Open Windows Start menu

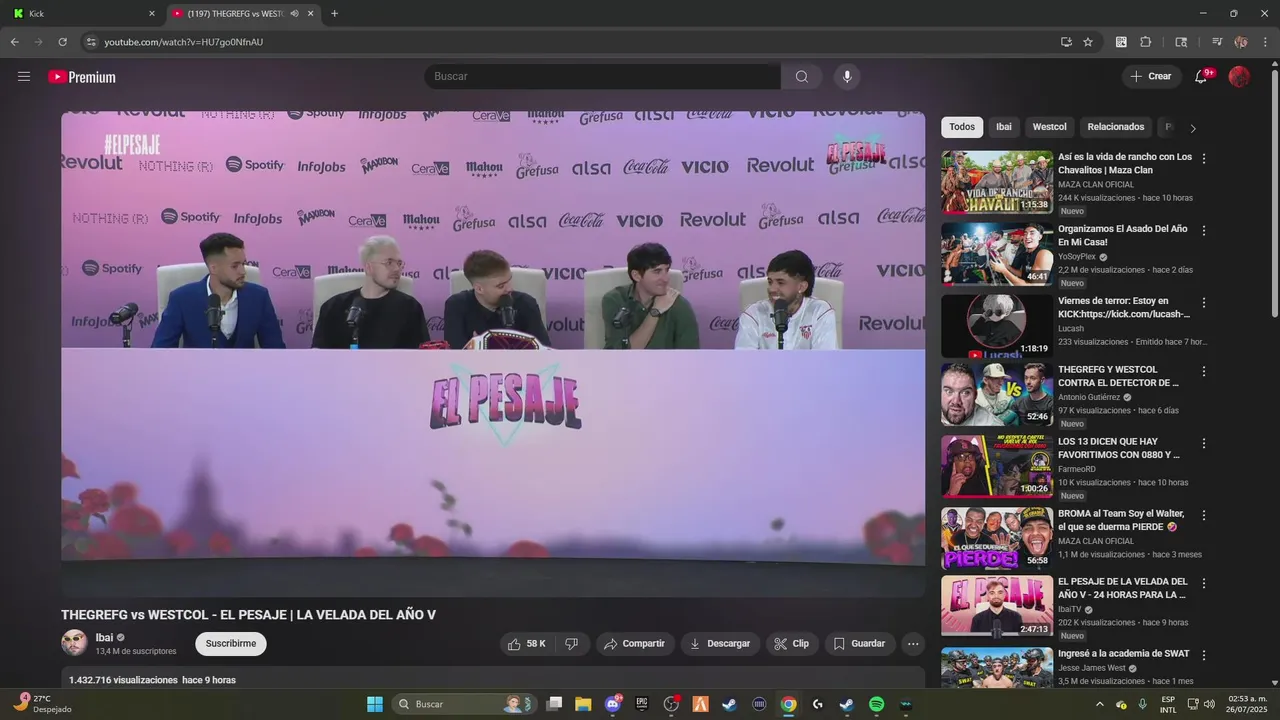pos(375,704)
